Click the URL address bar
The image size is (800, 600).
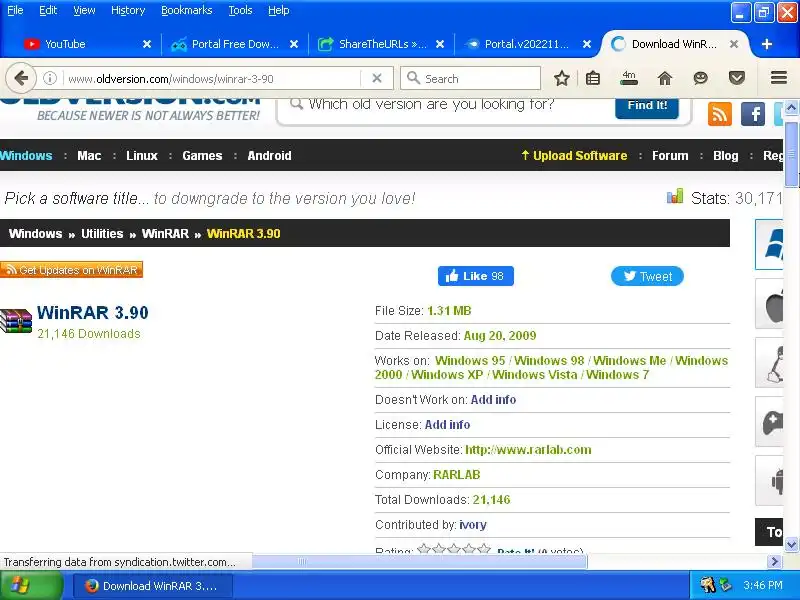click(x=212, y=79)
